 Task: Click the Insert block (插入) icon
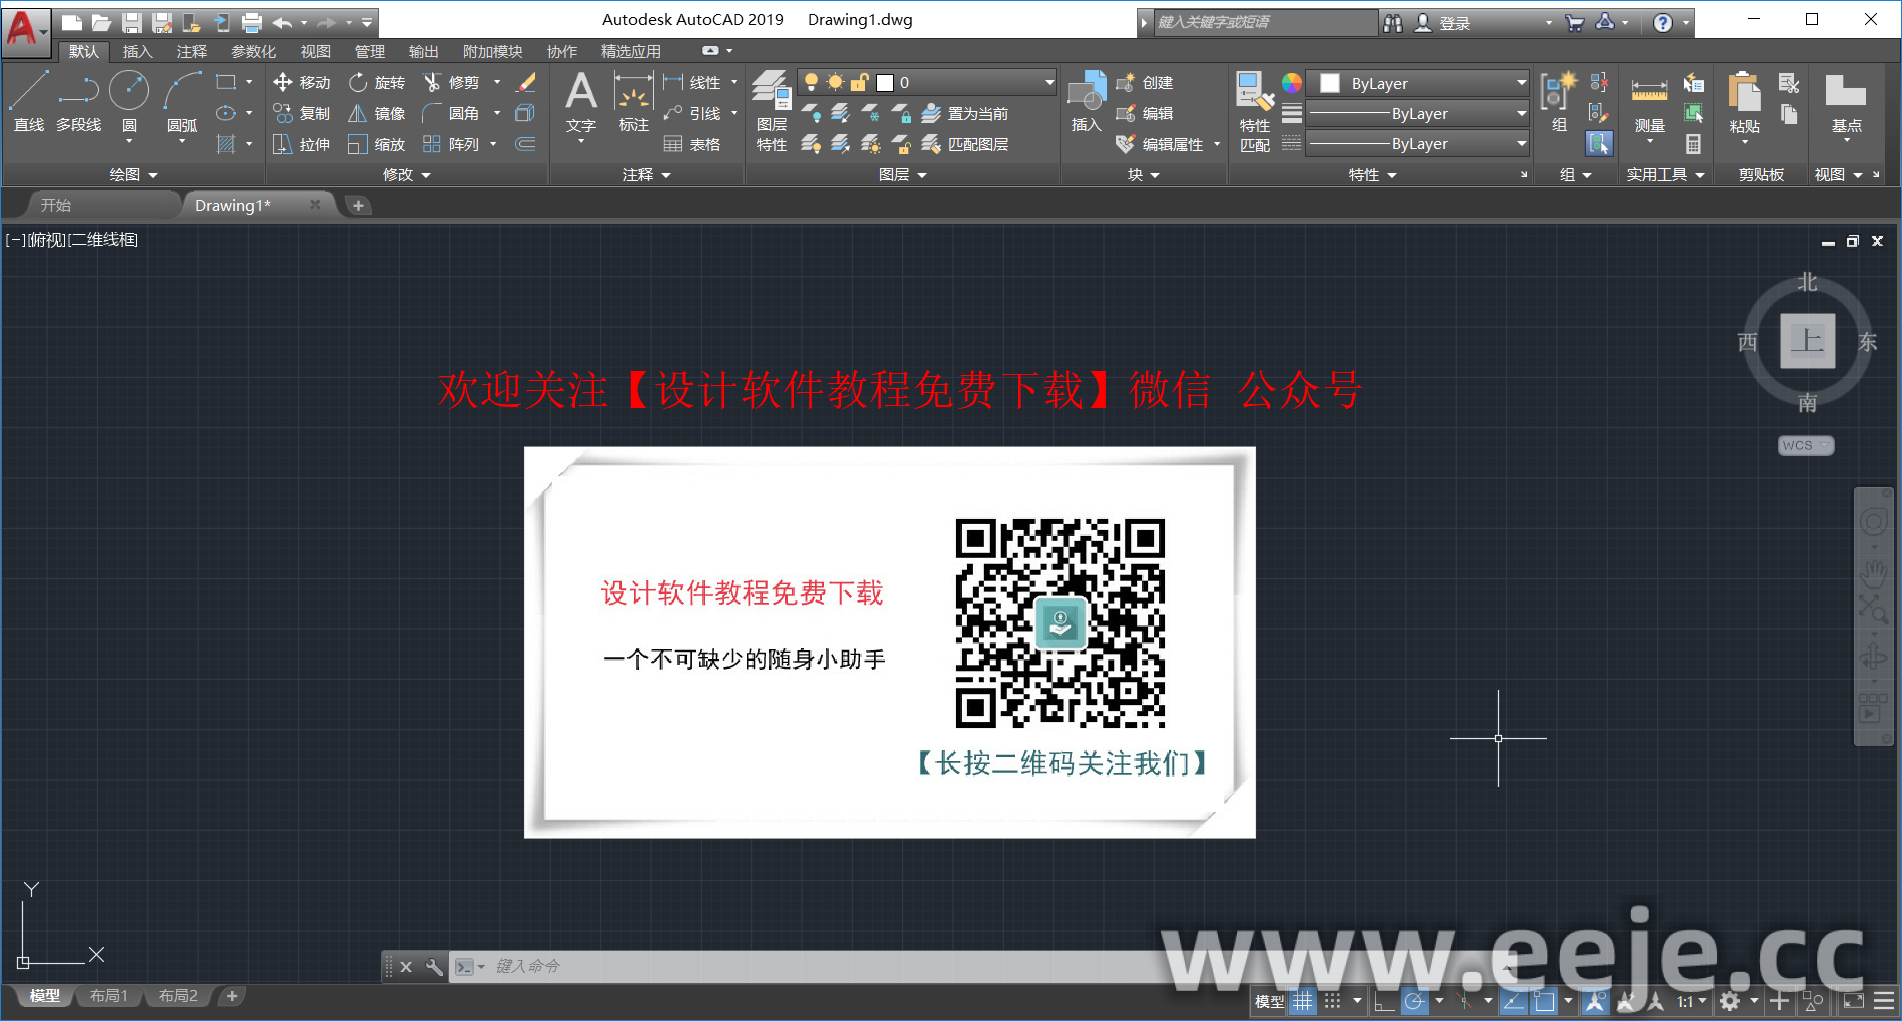(x=1086, y=100)
